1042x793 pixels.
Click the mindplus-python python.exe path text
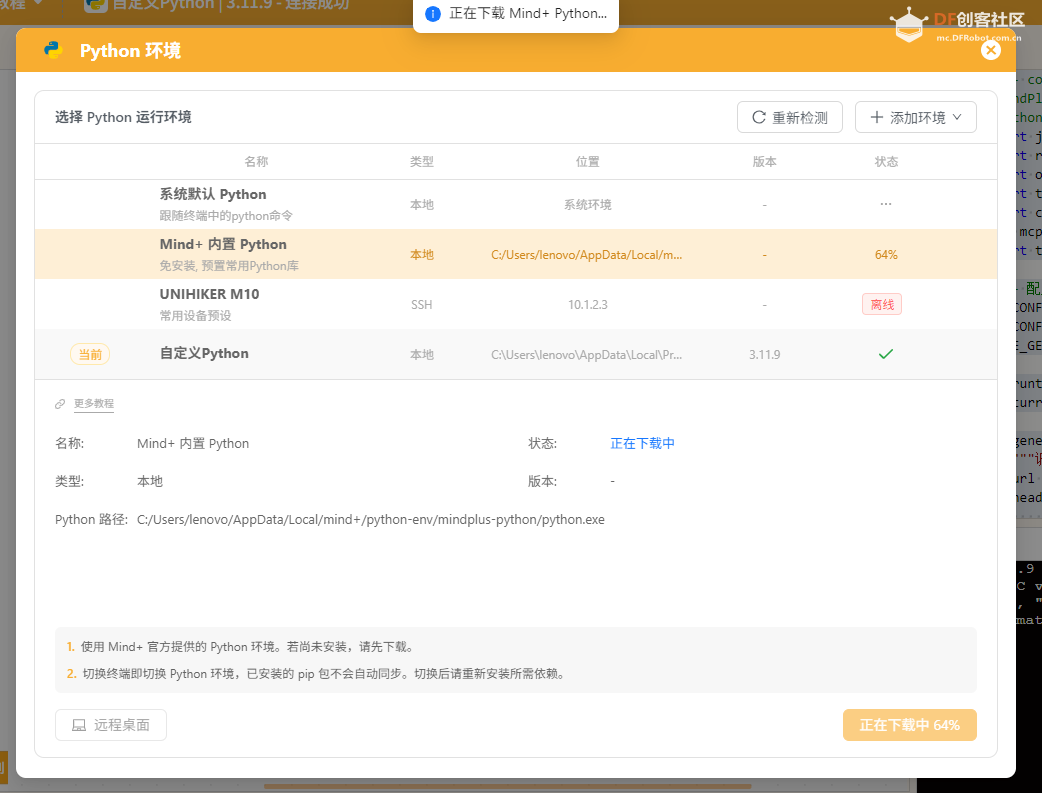click(371, 519)
